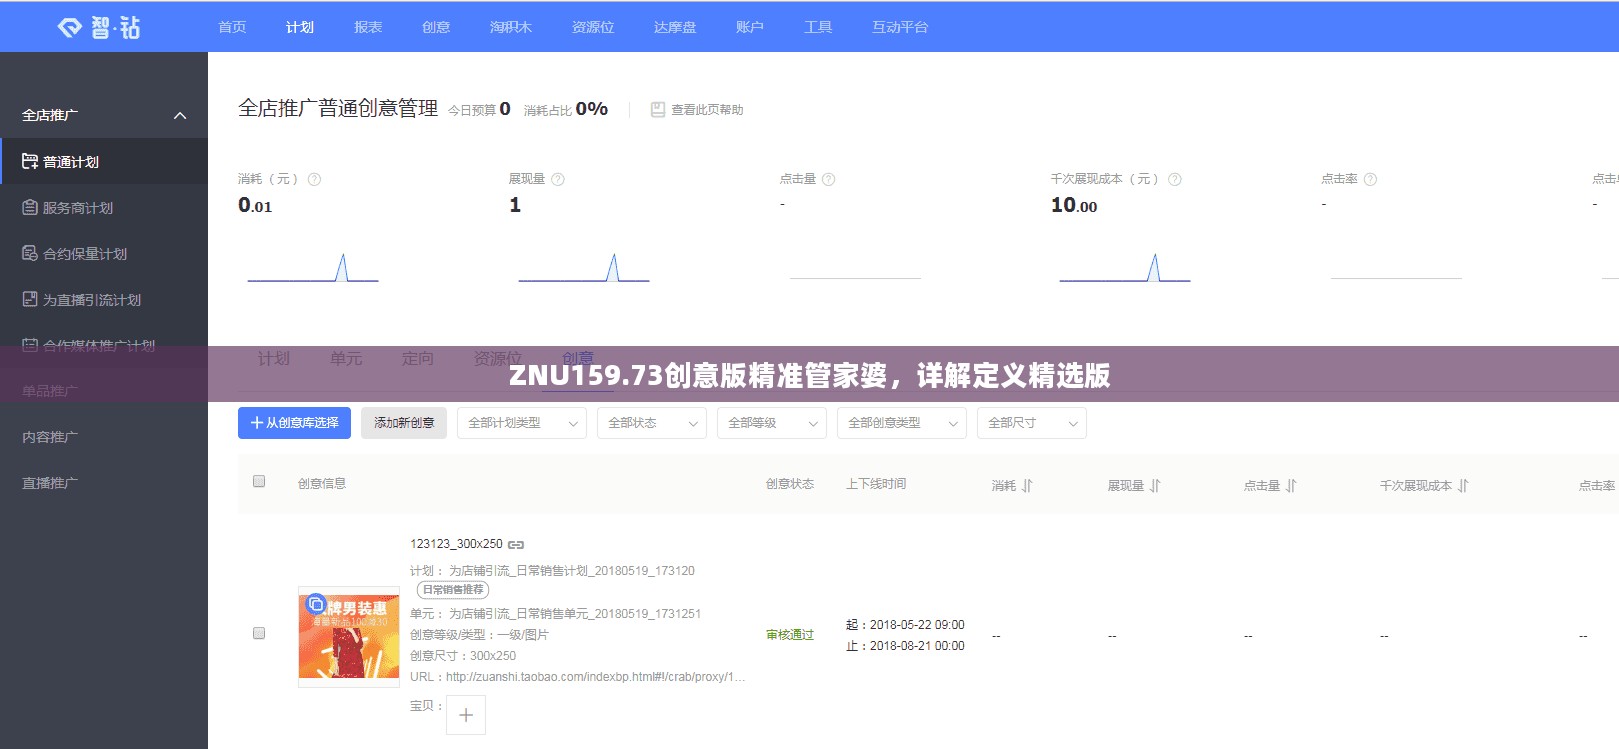Open 报表 top navigation item
This screenshot has height=749, width=1619.
[368, 27]
